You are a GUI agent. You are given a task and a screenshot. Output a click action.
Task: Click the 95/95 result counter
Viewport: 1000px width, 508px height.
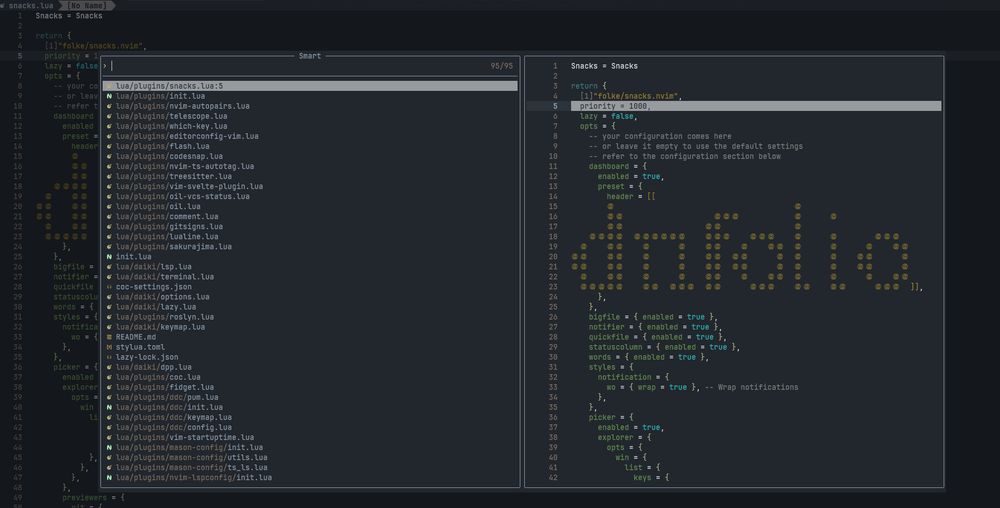tap(501, 66)
